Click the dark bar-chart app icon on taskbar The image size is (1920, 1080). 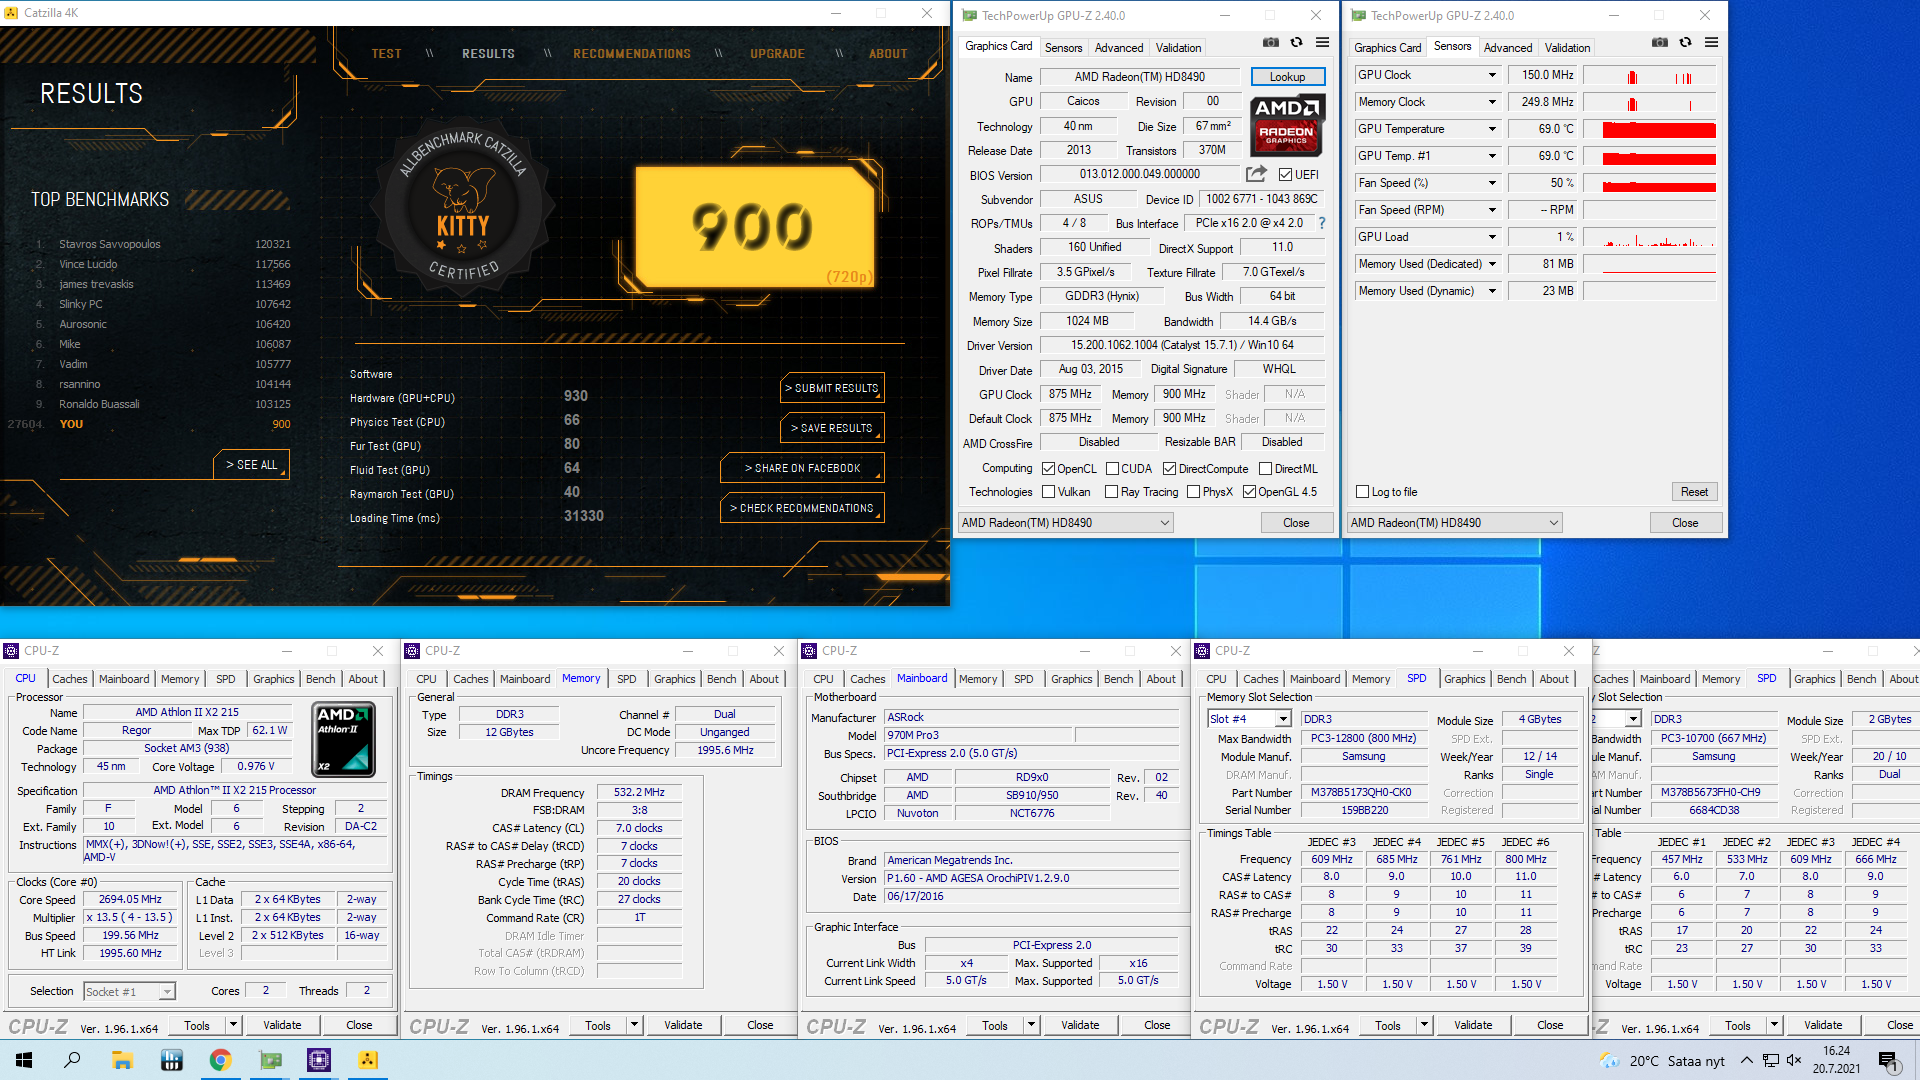point(171,1060)
